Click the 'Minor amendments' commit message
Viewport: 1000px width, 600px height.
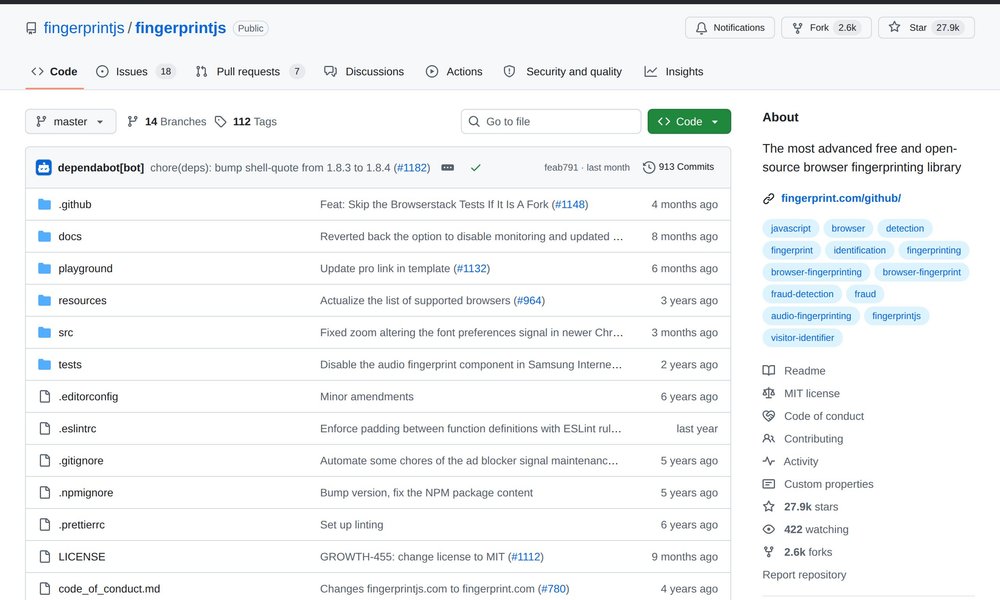[367, 397]
